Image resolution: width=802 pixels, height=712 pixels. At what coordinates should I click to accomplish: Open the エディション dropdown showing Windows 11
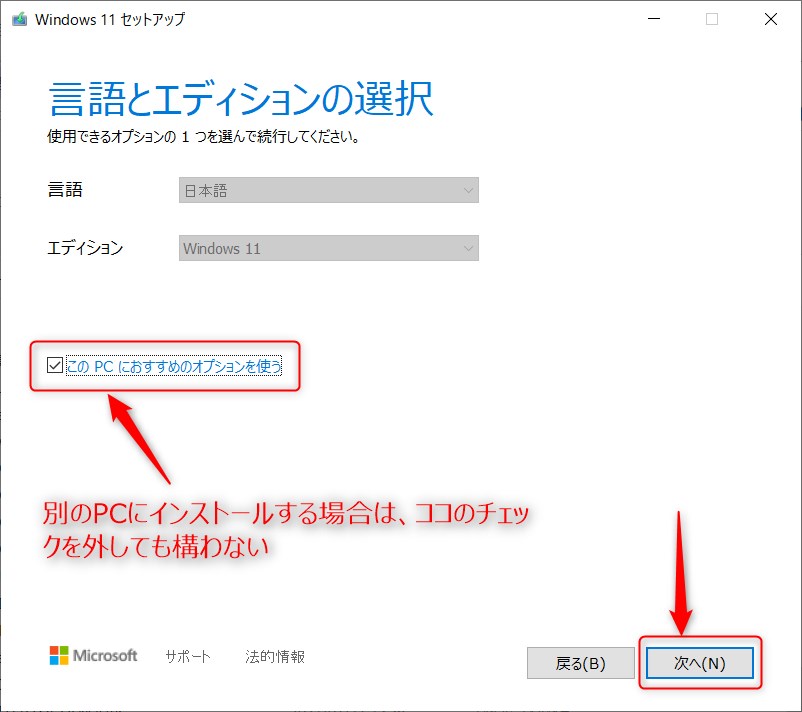(x=328, y=248)
